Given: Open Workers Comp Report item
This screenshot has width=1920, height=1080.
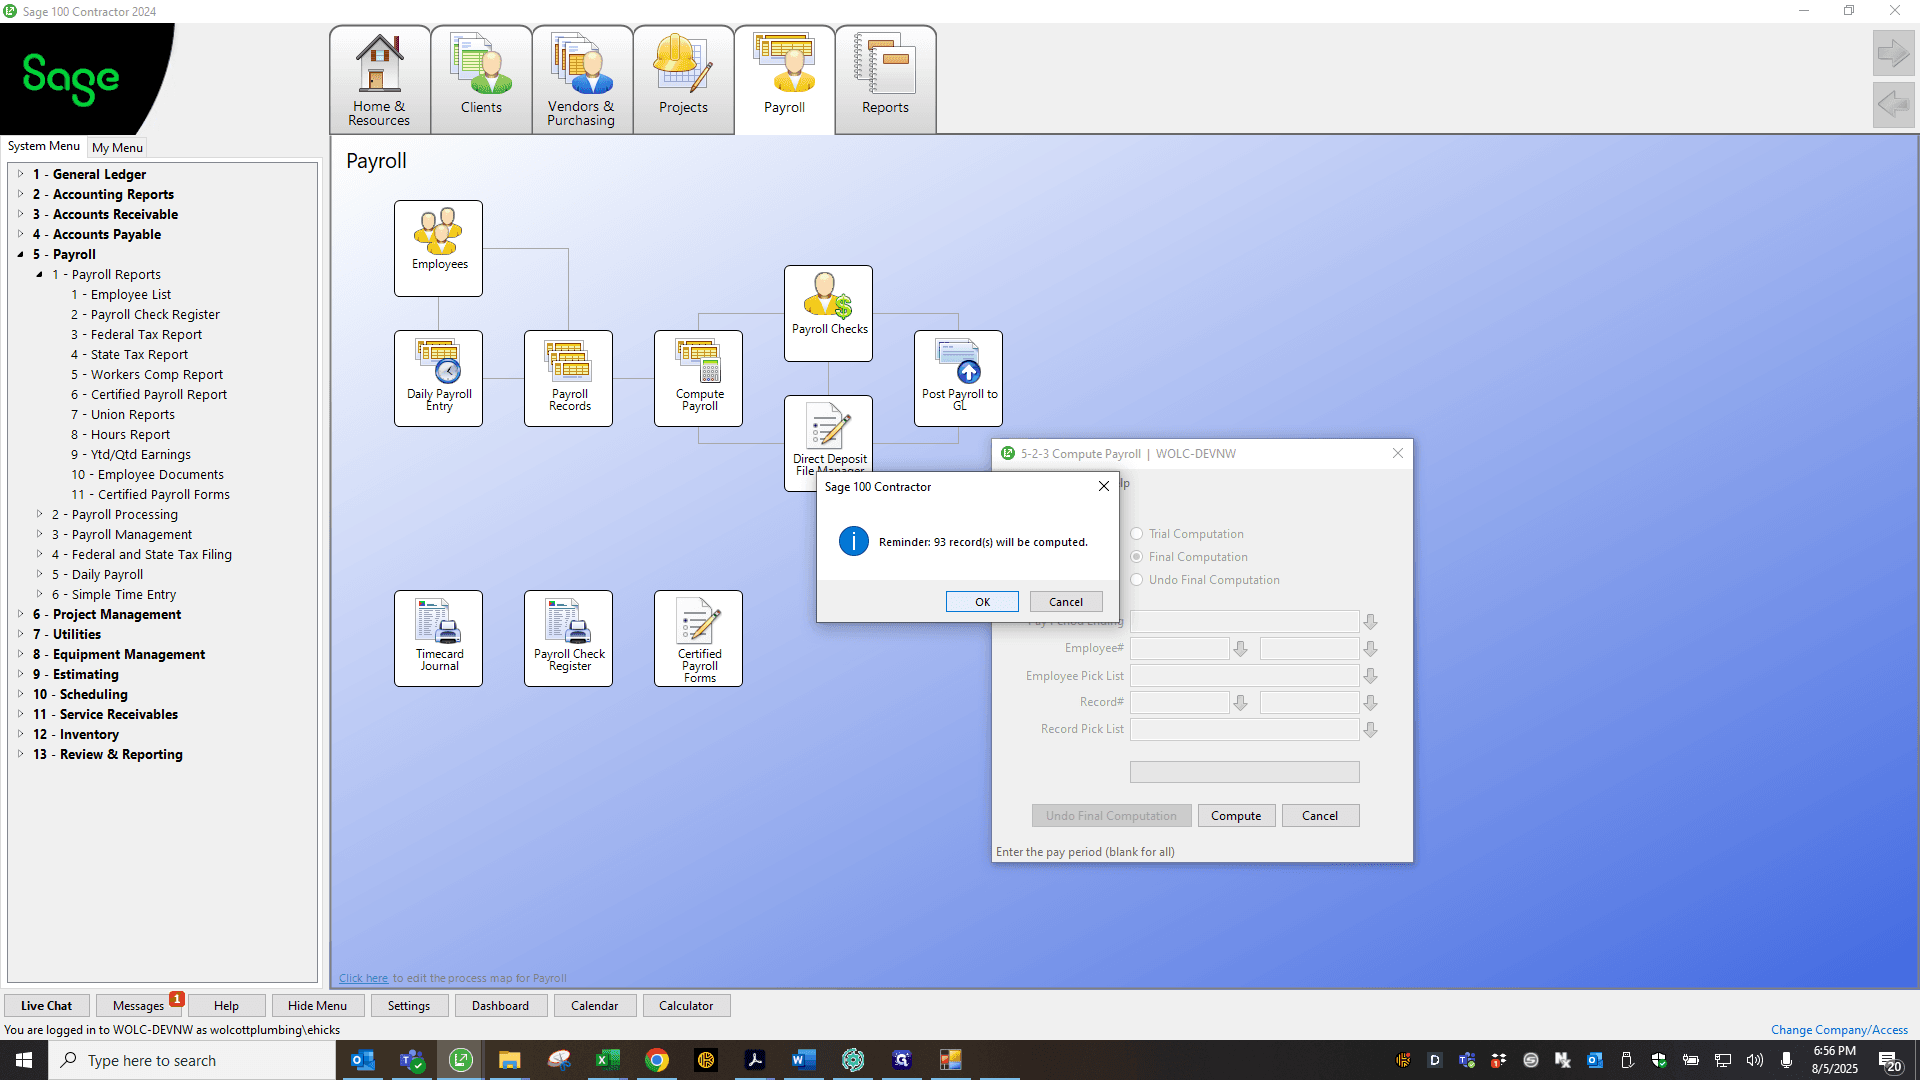Looking at the screenshot, I should click(x=147, y=374).
